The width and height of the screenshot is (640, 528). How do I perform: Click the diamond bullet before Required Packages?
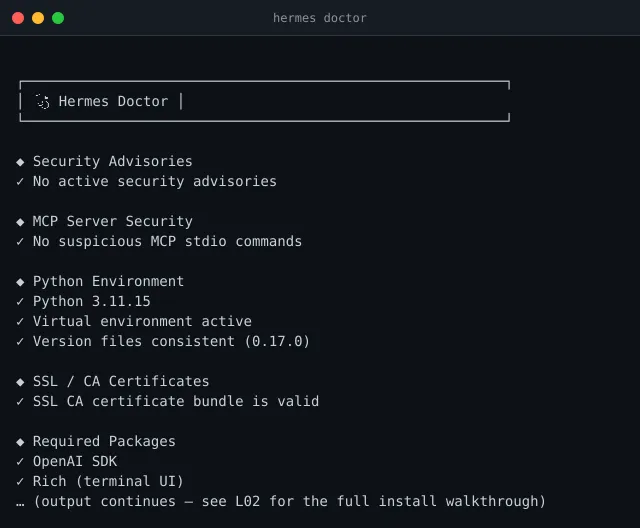20,442
